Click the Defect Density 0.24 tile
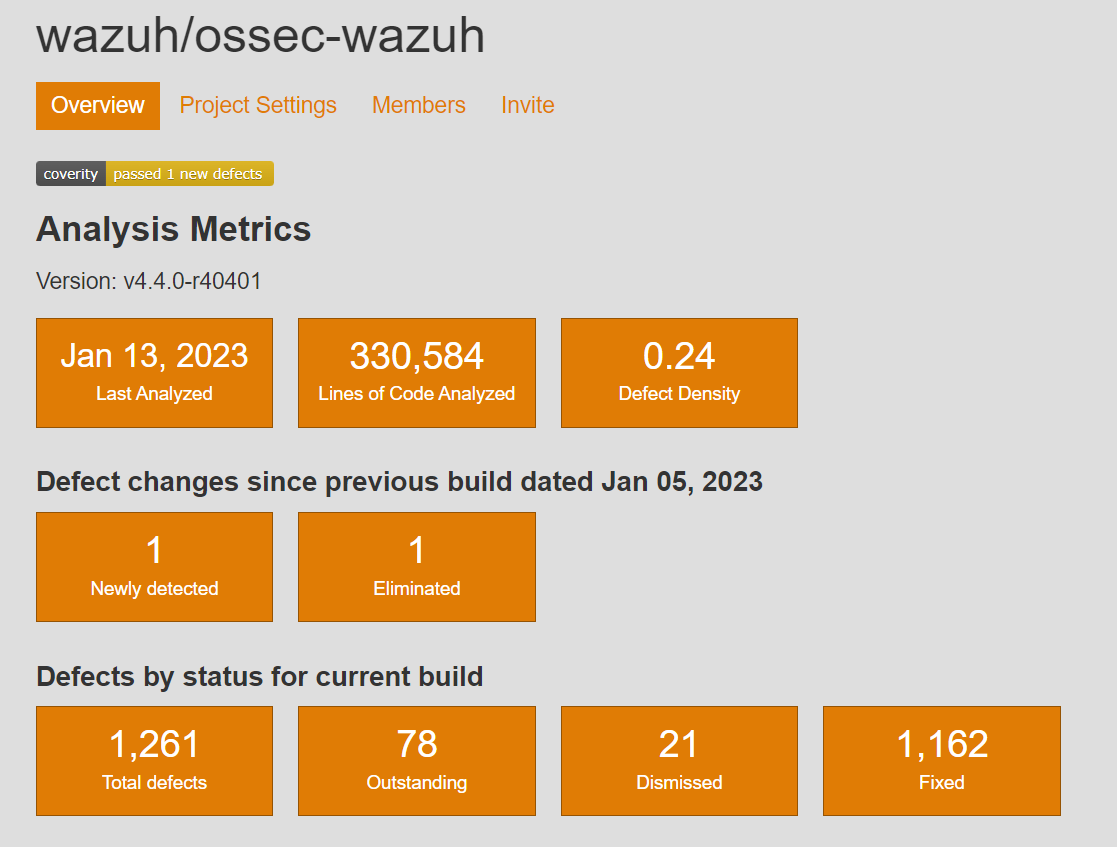This screenshot has width=1117, height=847. [679, 372]
